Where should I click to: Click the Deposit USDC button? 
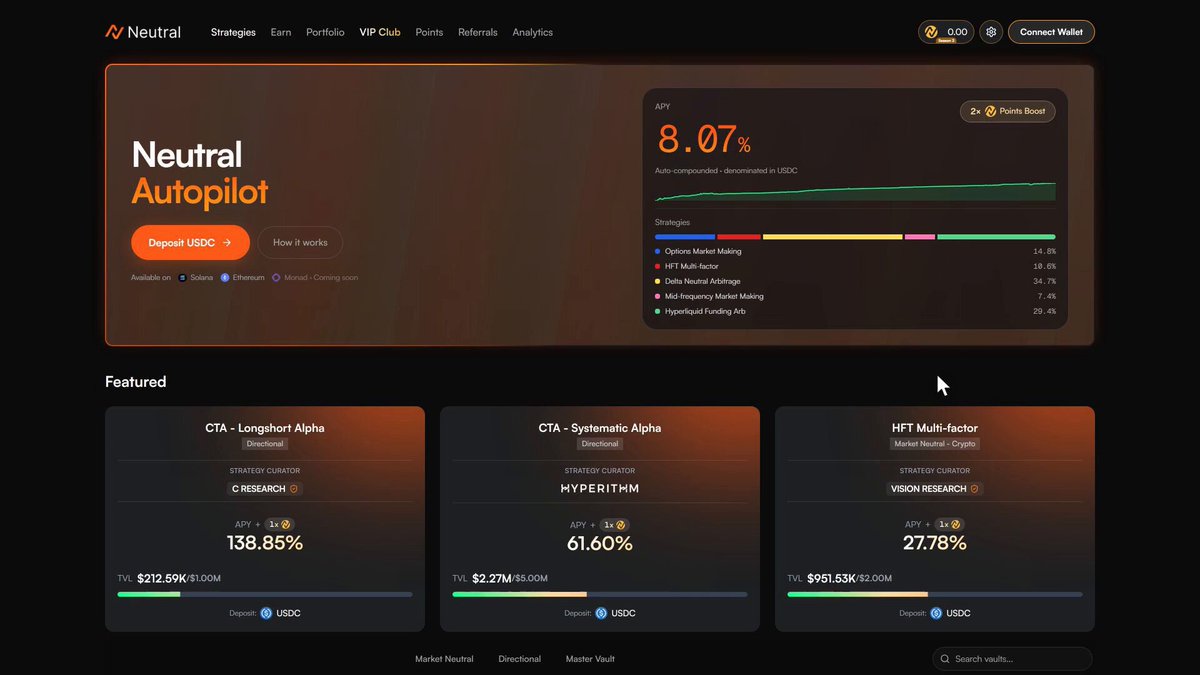pos(190,242)
